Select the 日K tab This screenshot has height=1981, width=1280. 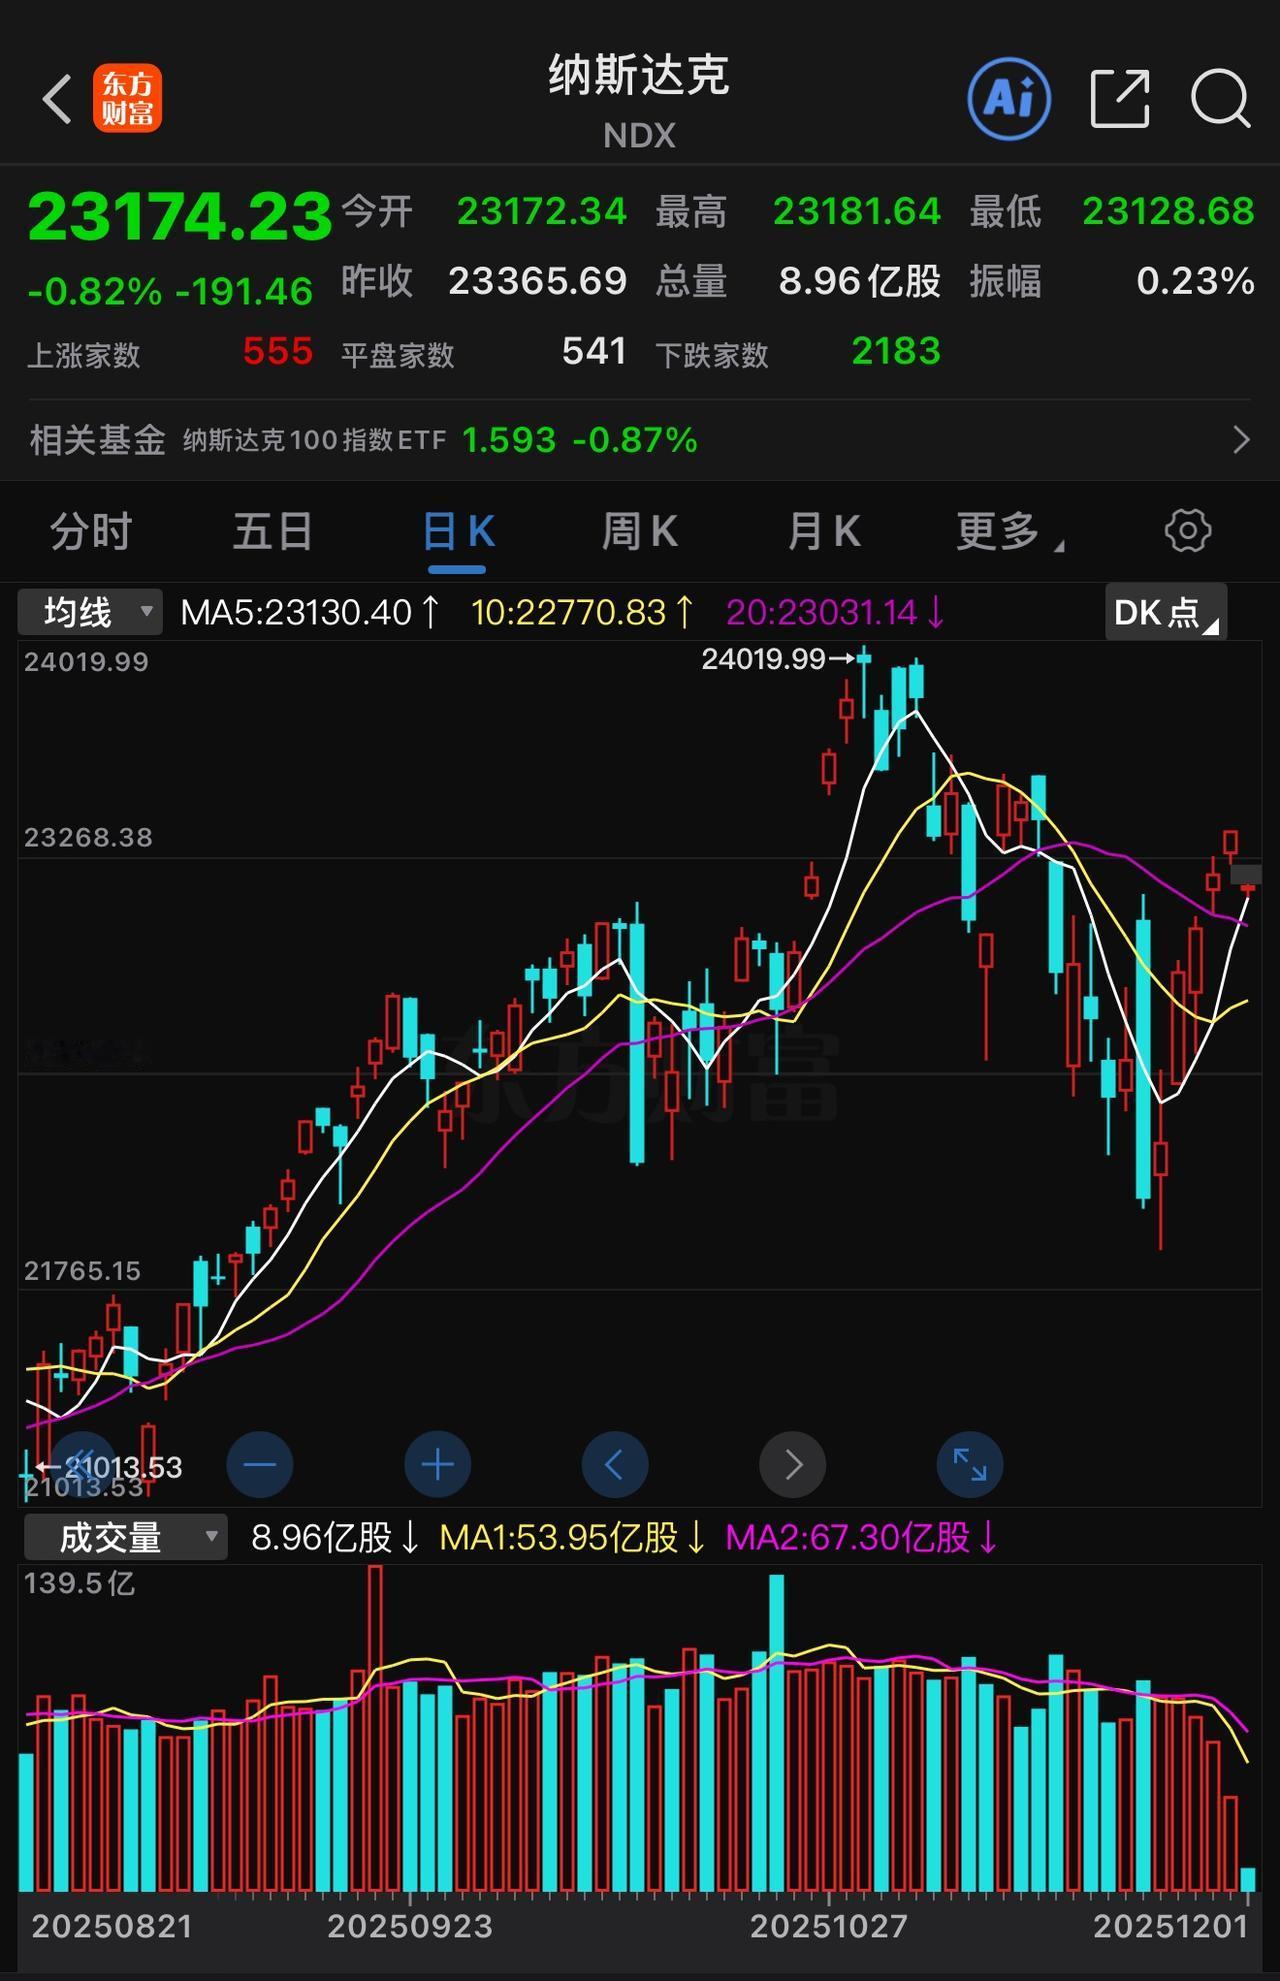pos(458,531)
